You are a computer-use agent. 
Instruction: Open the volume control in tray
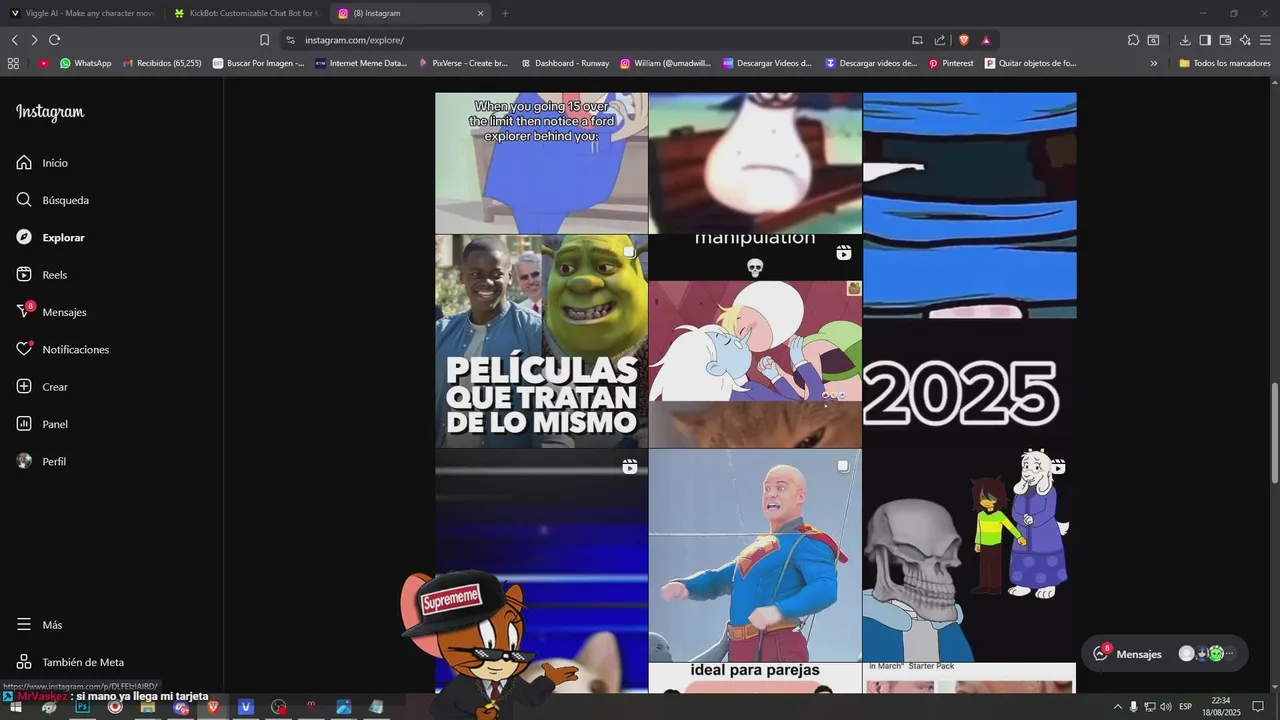coord(1165,707)
